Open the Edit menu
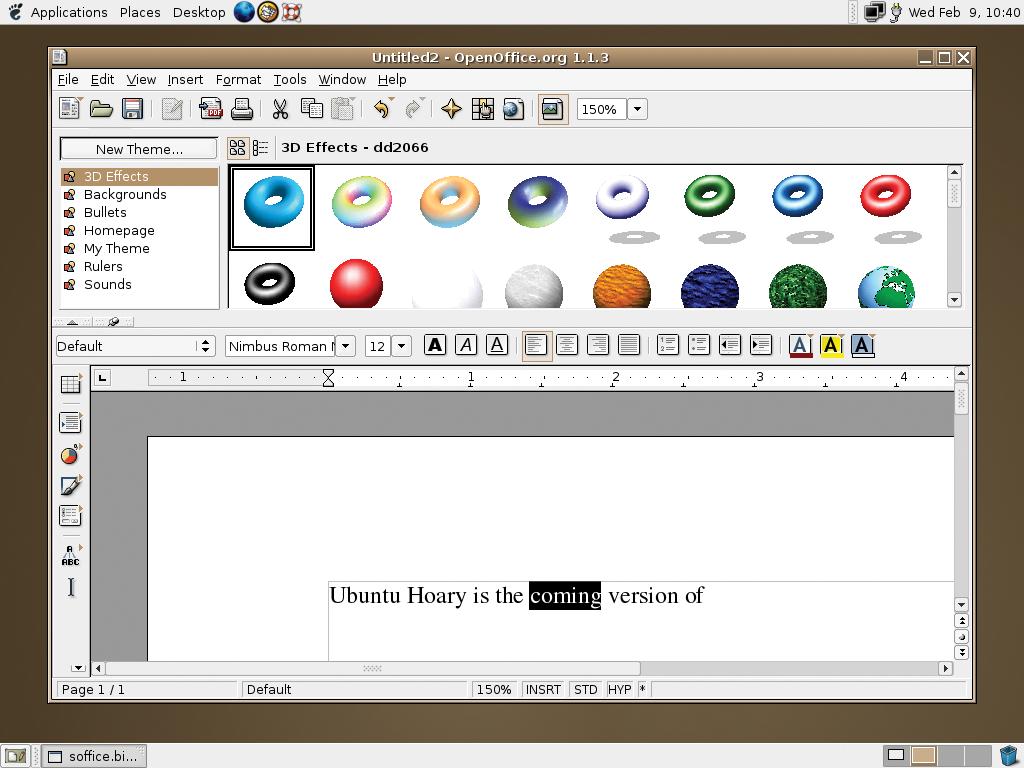 (x=103, y=80)
